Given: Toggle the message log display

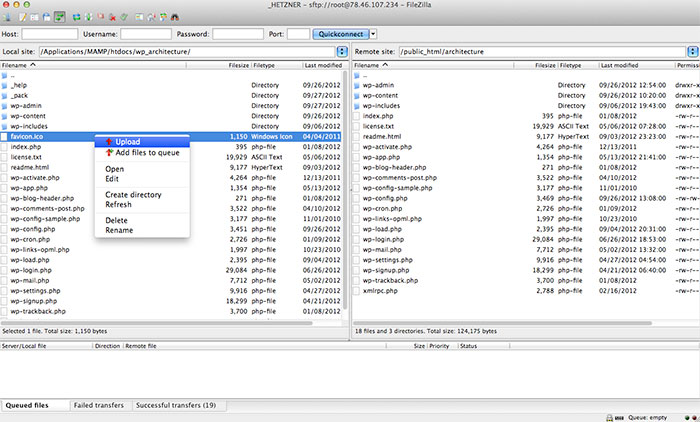Looking at the screenshot, I should pos(23,17).
